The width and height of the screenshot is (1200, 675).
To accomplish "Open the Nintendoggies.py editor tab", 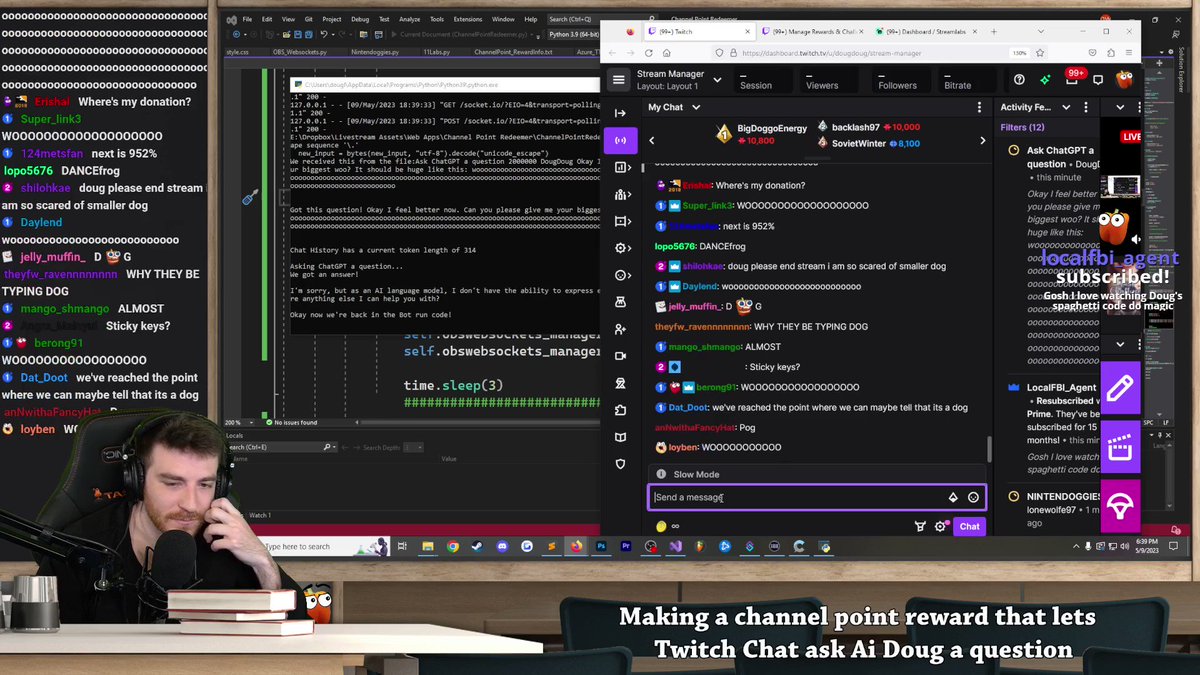I will tap(374, 51).
